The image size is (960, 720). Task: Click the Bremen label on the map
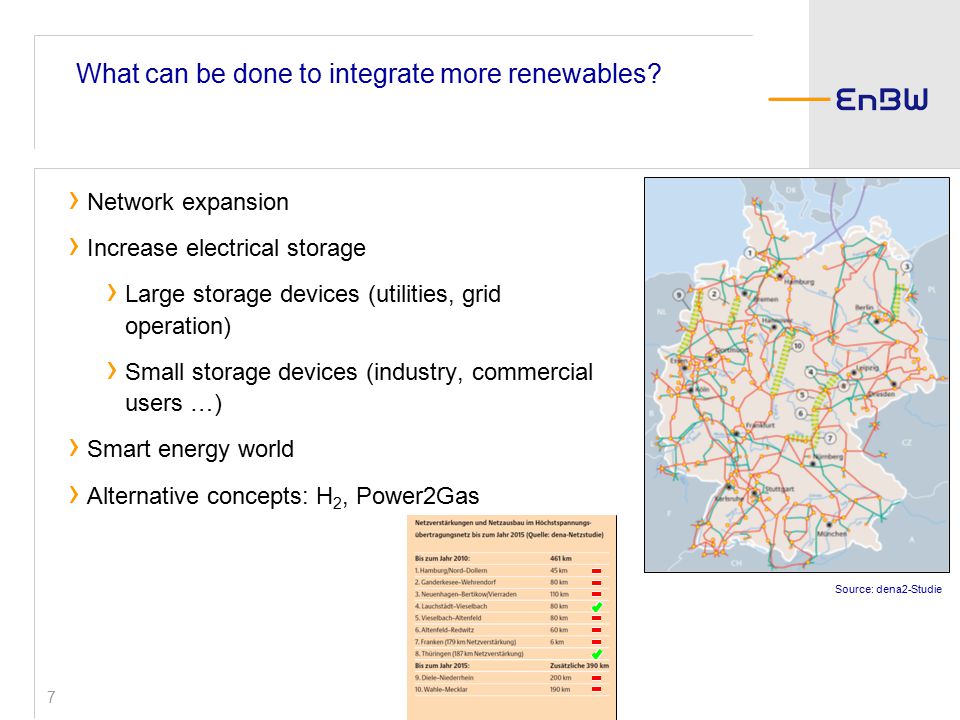coord(765,299)
